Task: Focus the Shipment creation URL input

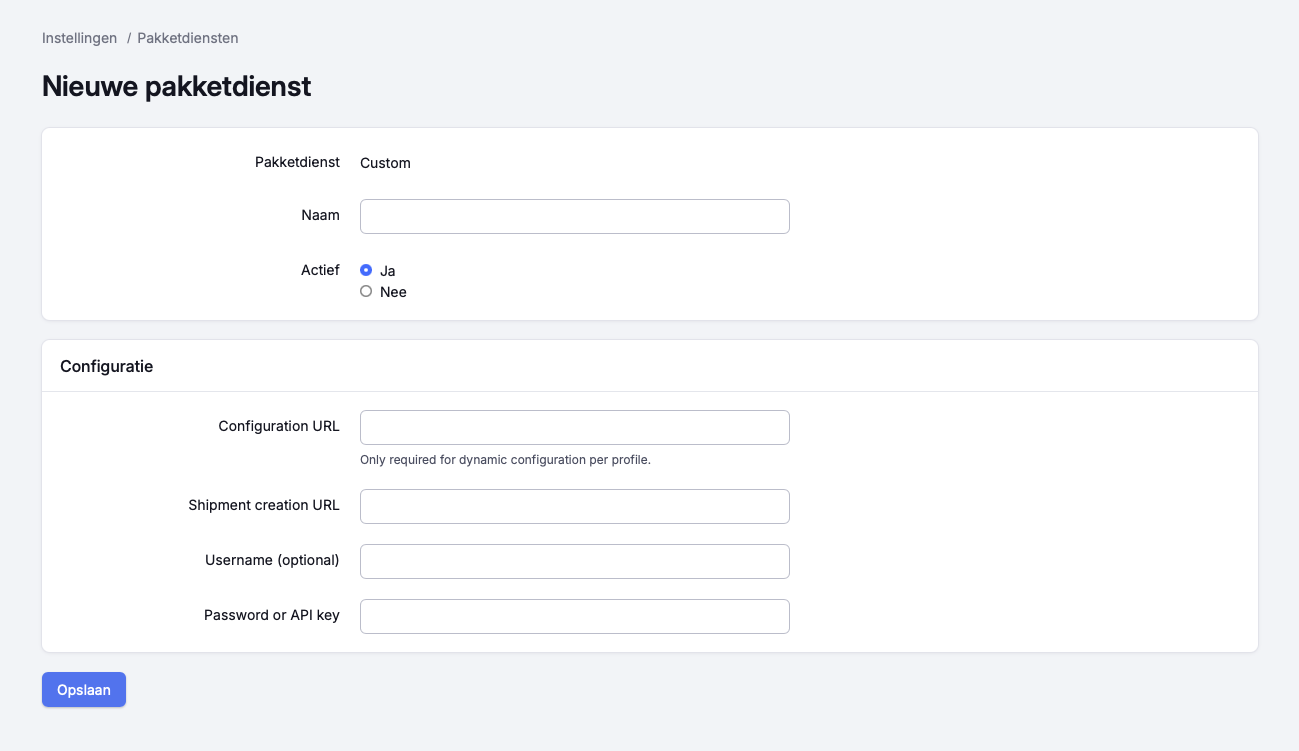Action: point(574,506)
